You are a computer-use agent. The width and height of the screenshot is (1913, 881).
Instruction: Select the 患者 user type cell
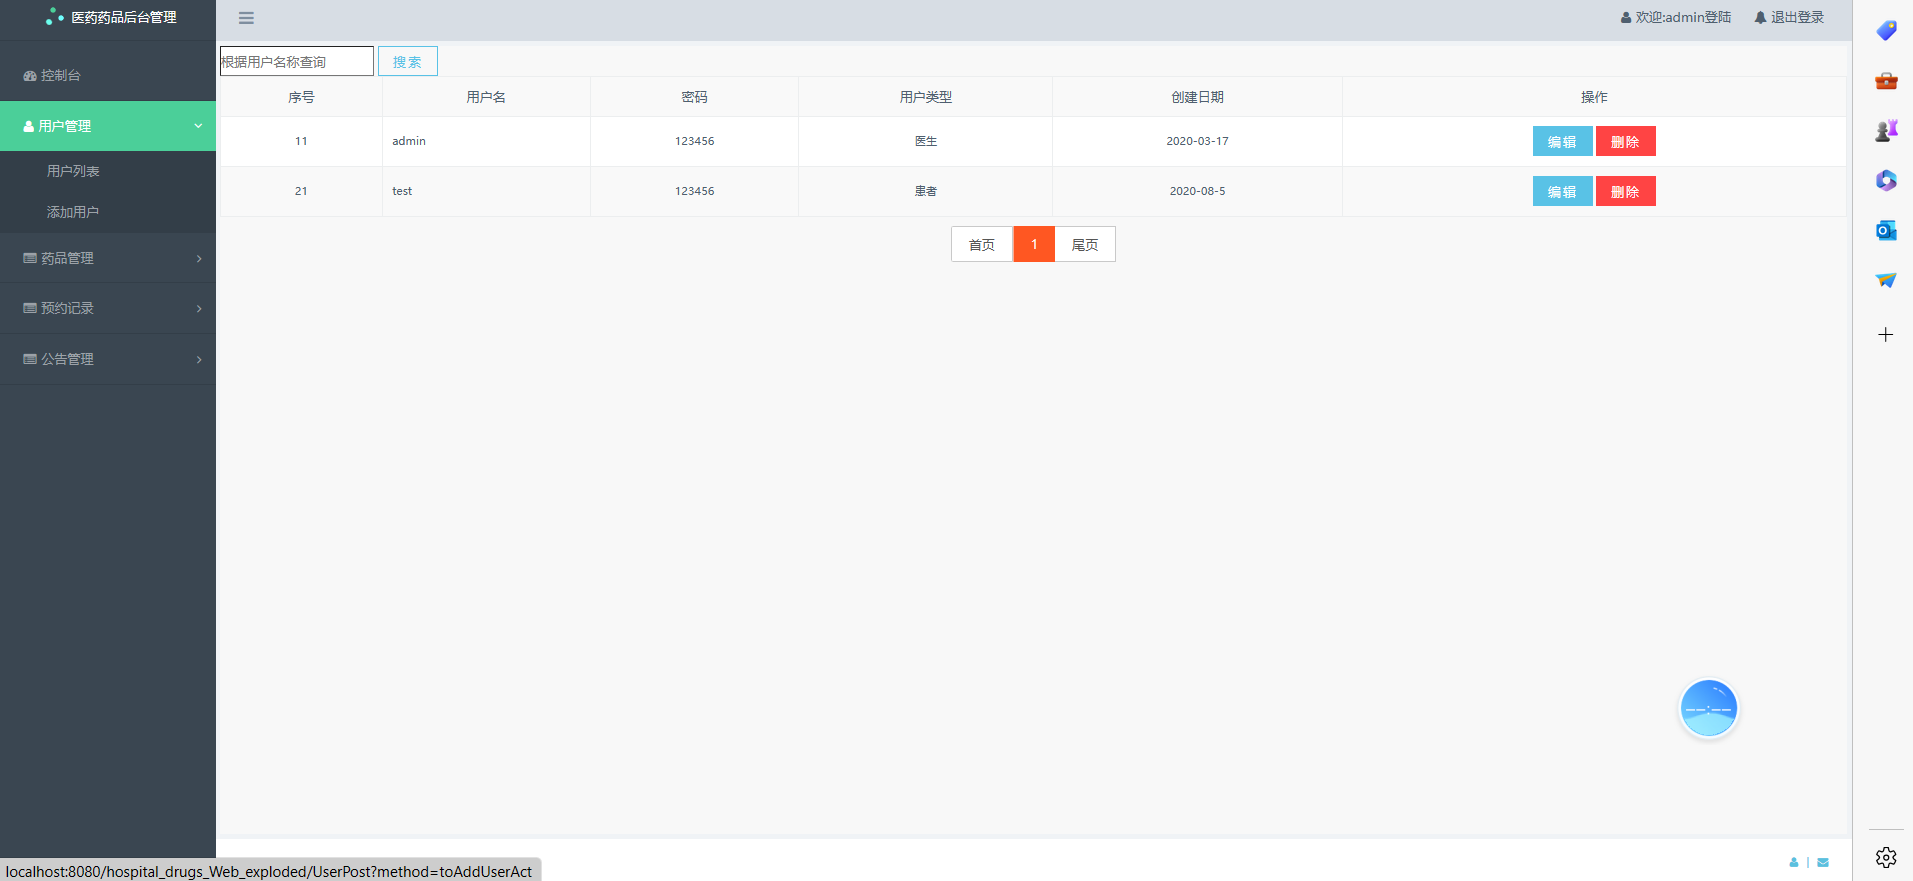(926, 191)
